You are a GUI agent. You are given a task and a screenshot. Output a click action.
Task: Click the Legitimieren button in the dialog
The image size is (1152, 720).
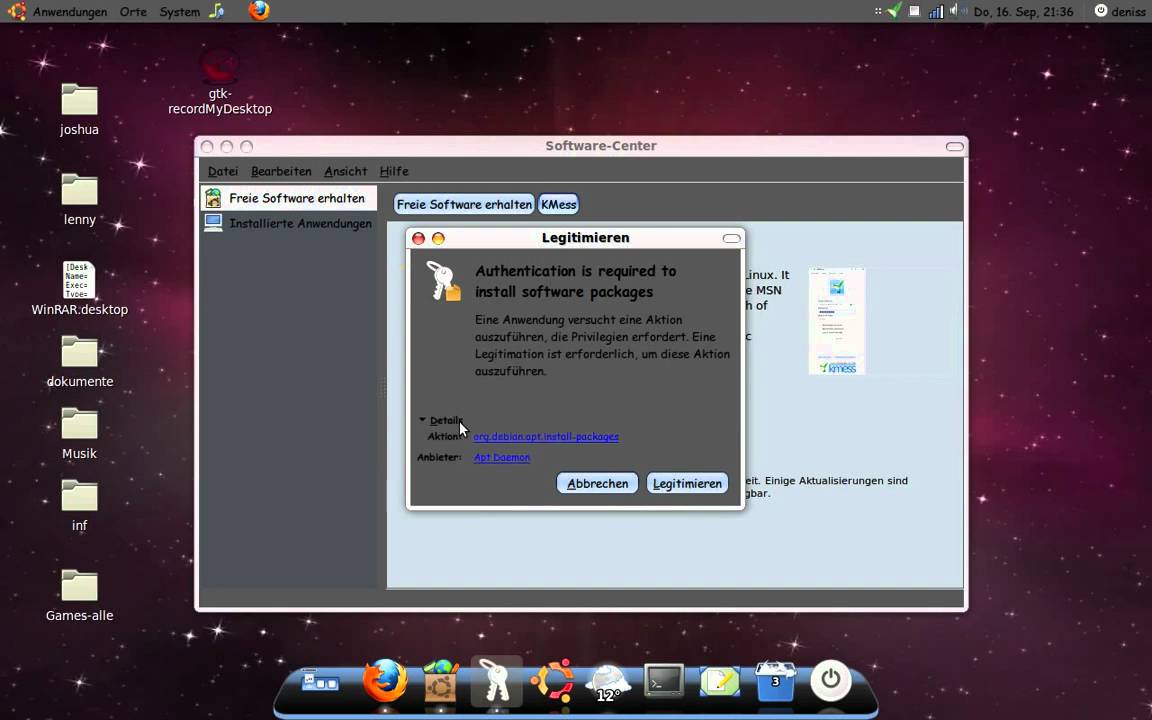coord(687,483)
